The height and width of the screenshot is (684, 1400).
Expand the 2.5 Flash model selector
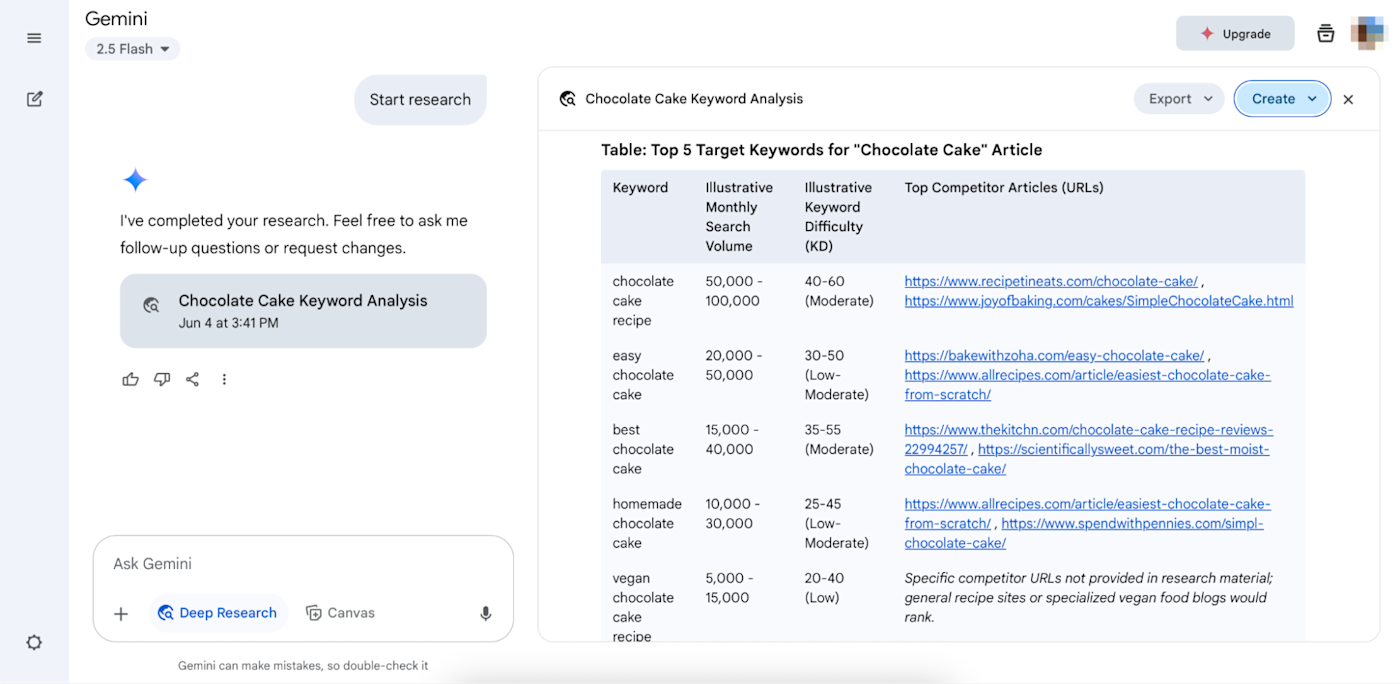click(132, 49)
